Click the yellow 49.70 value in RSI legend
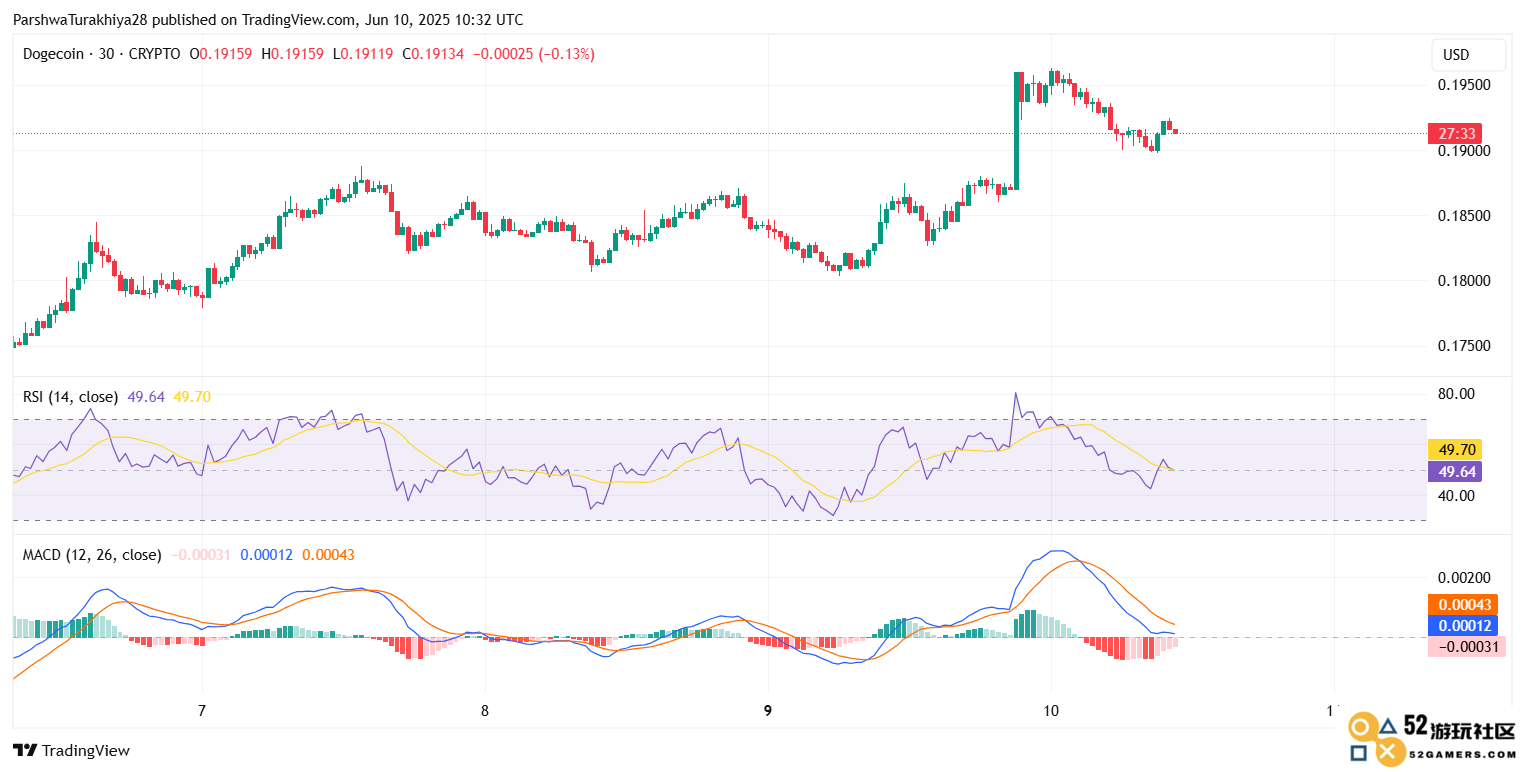Viewport: 1525px width, 772px height. [x=192, y=397]
